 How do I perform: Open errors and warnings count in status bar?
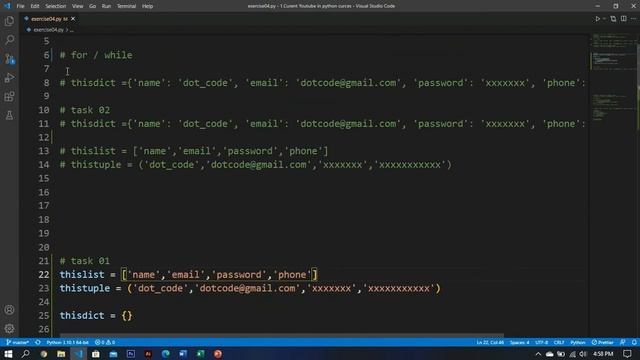coord(105,342)
